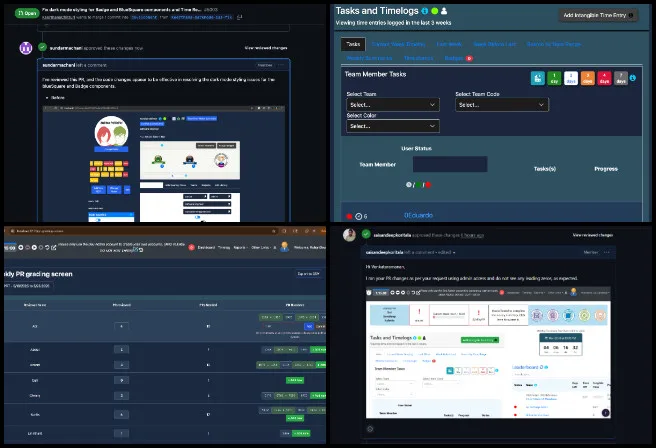The height and width of the screenshot is (448, 656).
Task: Filter by the orange 3 days swatch
Action: 588,78
